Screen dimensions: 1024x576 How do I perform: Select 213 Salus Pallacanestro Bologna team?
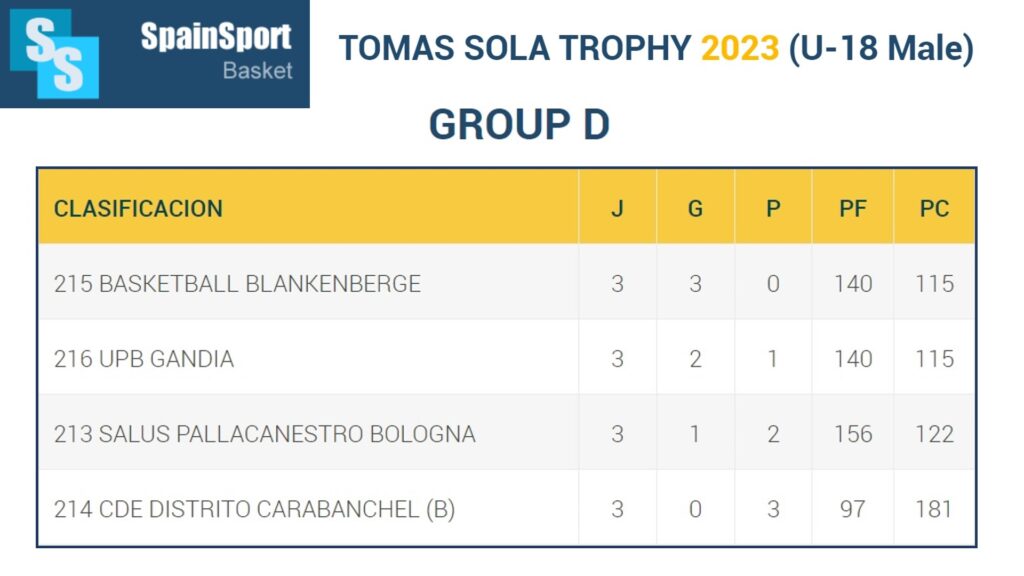tap(264, 434)
